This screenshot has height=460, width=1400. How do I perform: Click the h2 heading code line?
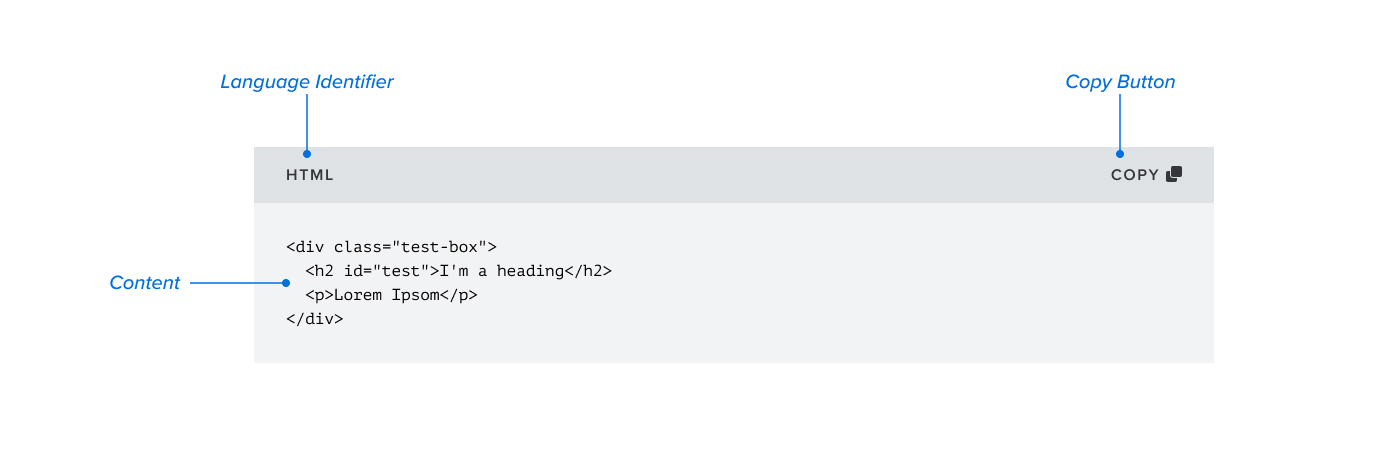pyautogui.click(x=458, y=271)
